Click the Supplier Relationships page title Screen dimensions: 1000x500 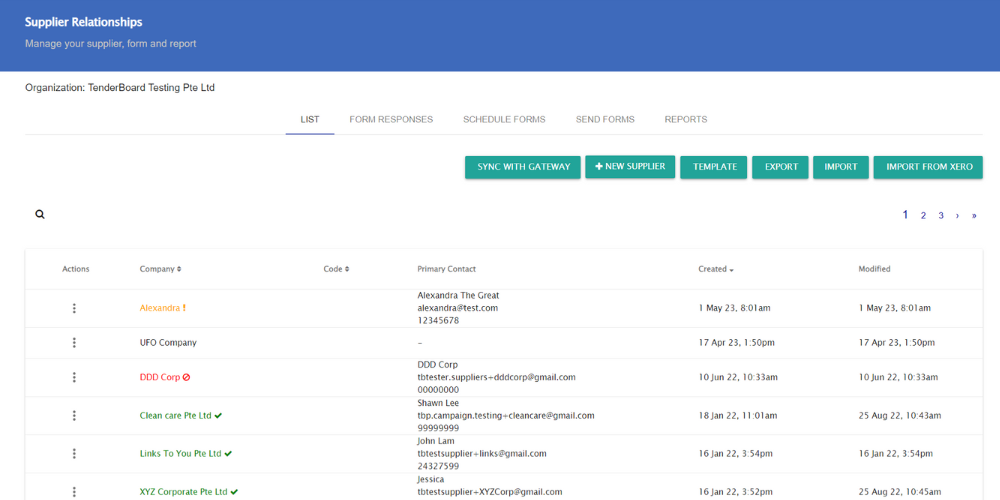(x=84, y=22)
